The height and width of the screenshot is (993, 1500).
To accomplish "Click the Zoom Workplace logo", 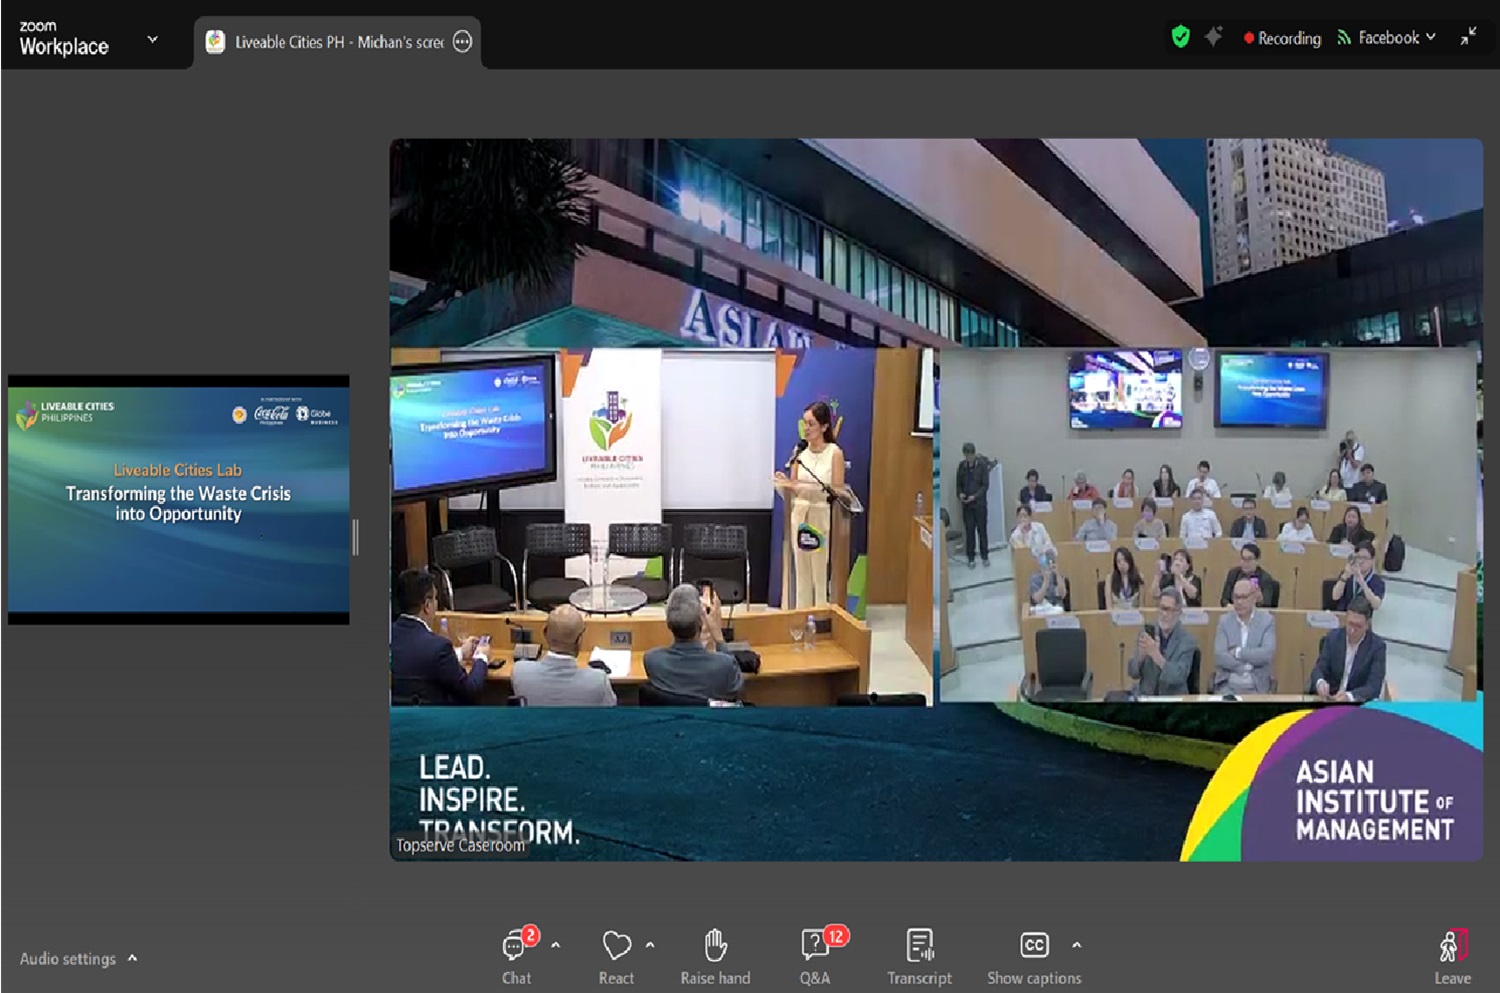I will point(64,39).
